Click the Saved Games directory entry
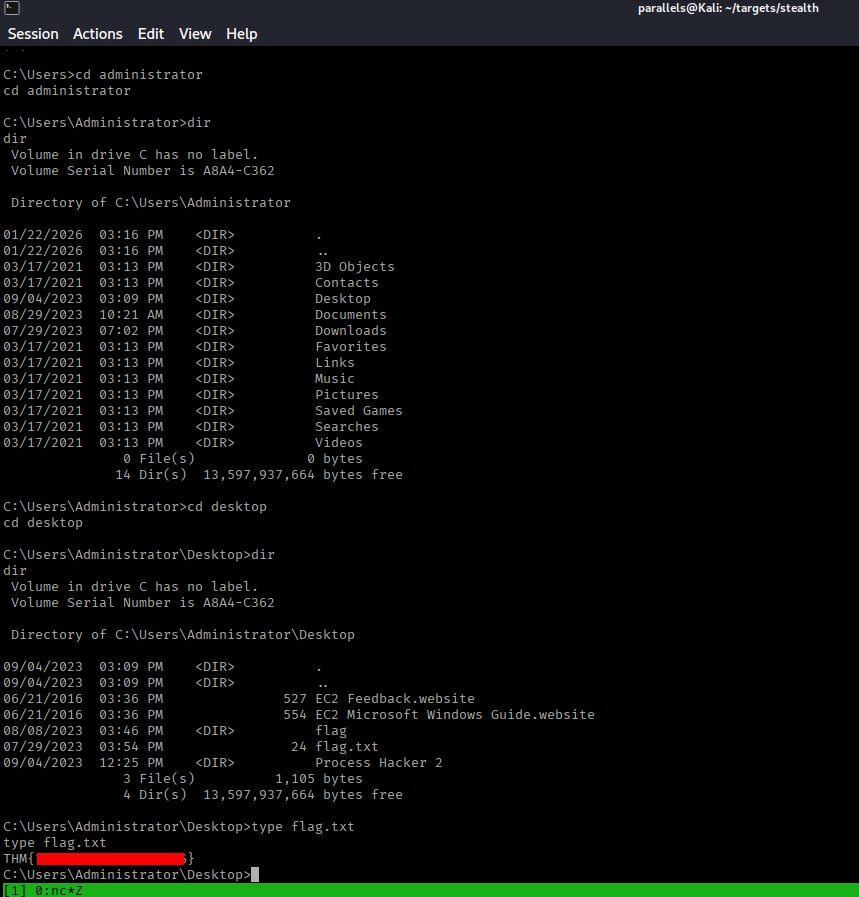Screen dimensions: 859x897 click(x=358, y=411)
